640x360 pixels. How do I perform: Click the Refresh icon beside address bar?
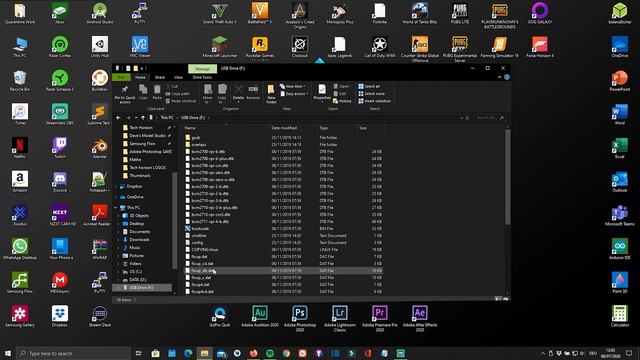(468, 118)
